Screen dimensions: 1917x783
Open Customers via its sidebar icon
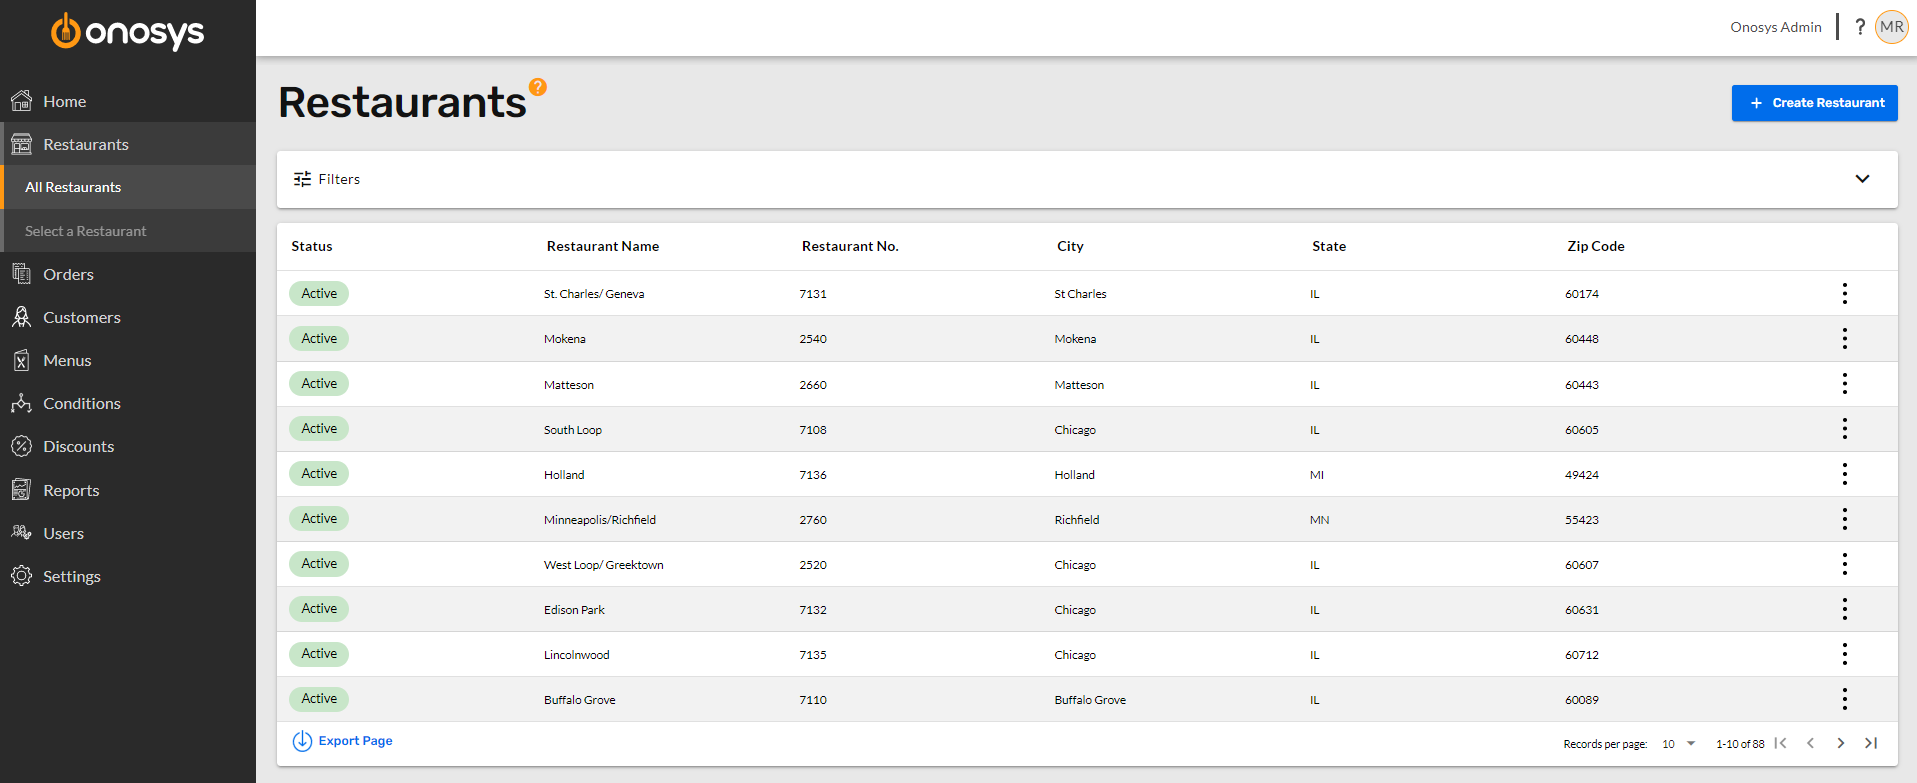coord(21,317)
